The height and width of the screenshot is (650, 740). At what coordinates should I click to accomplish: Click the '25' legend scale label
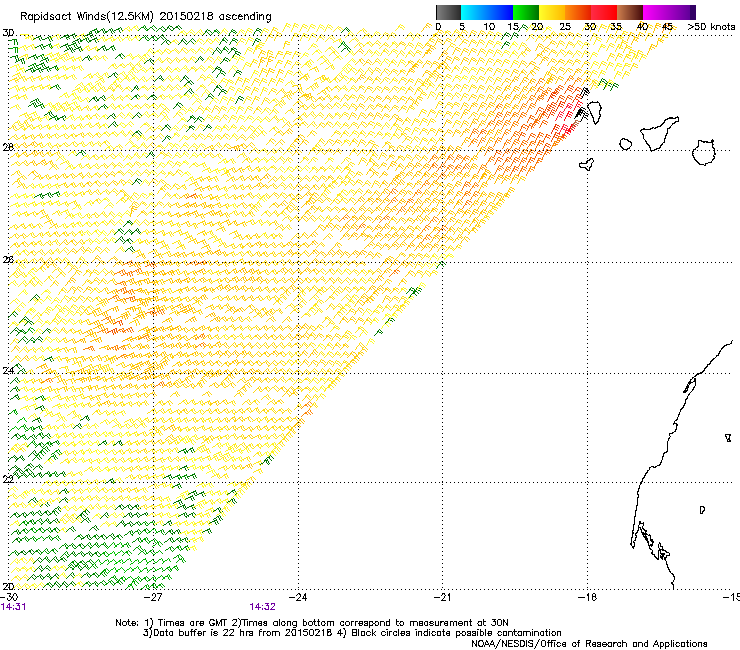tap(565, 26)
